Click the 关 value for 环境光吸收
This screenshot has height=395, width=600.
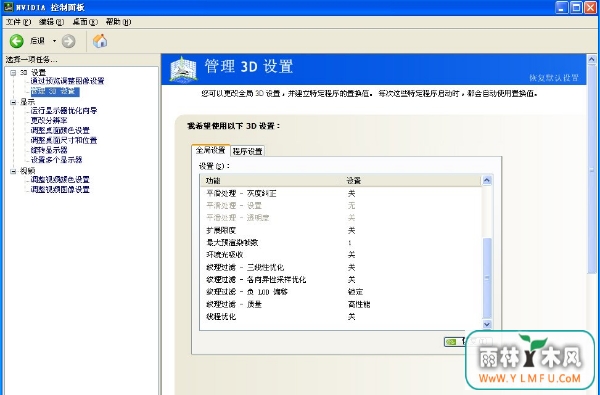point(351,255)
